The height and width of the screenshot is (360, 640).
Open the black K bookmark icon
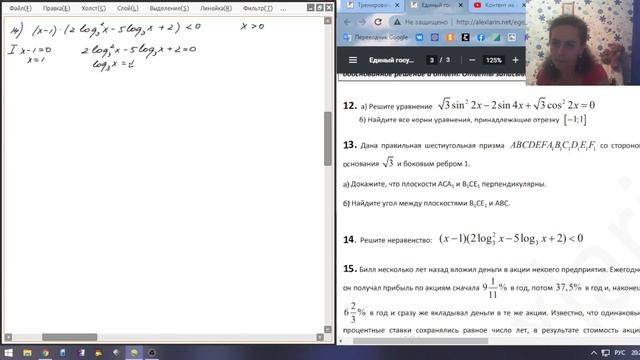click(465, 37)
